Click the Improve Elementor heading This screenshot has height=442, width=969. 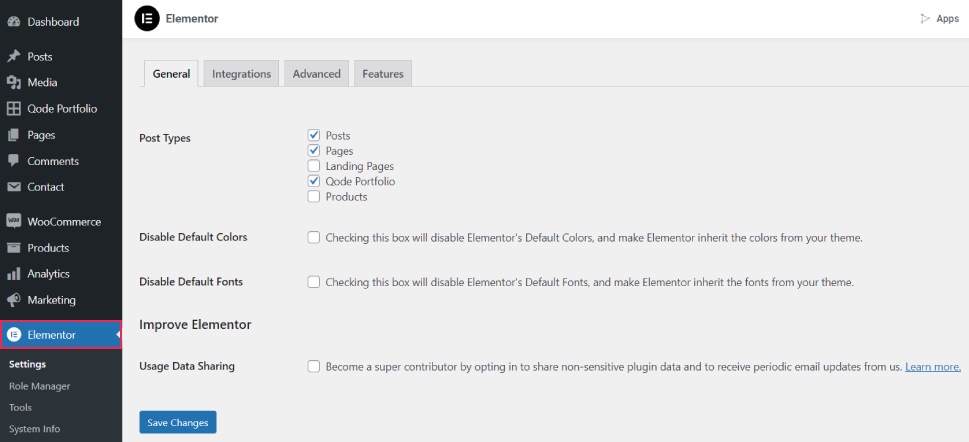click(195, 325)
